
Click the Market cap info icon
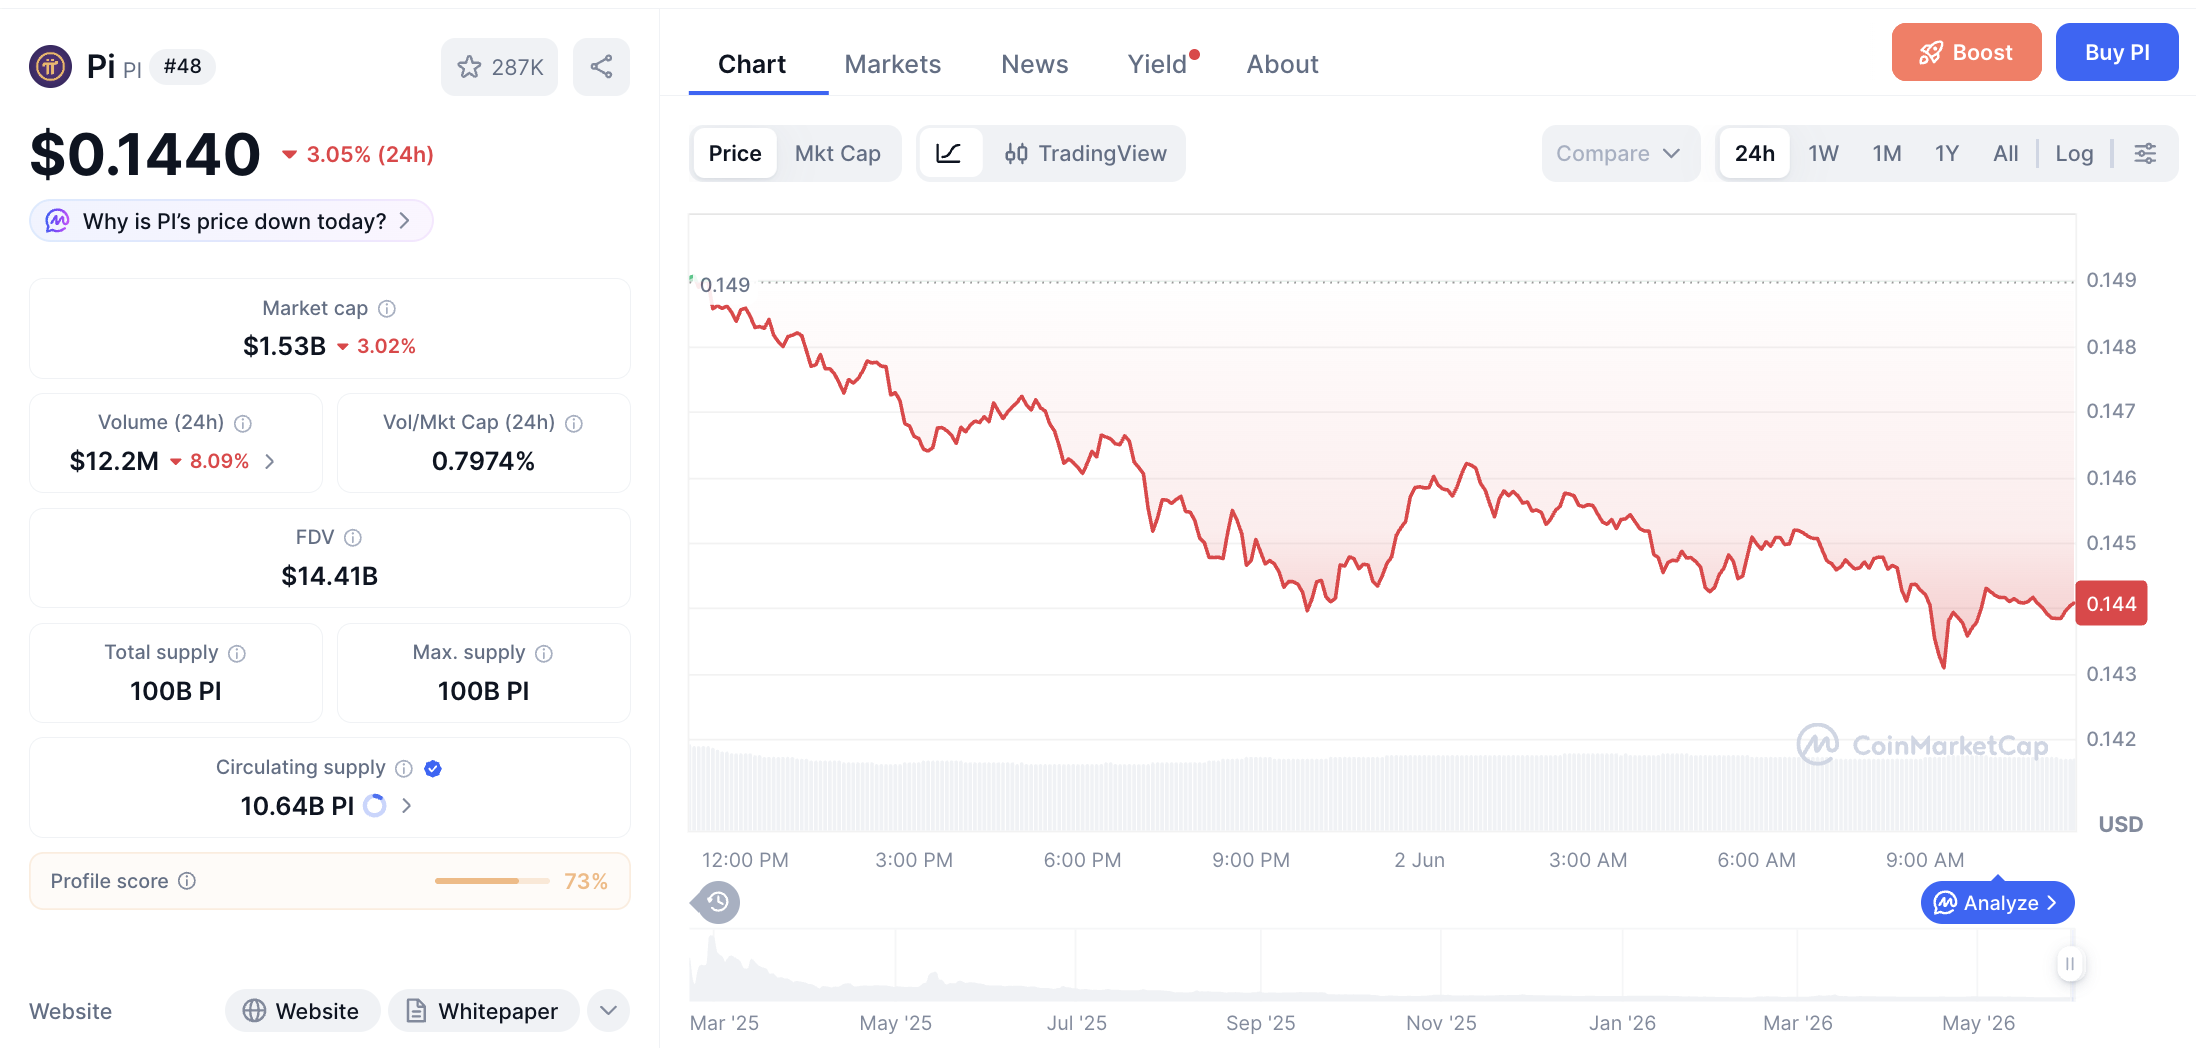(387, 309)
